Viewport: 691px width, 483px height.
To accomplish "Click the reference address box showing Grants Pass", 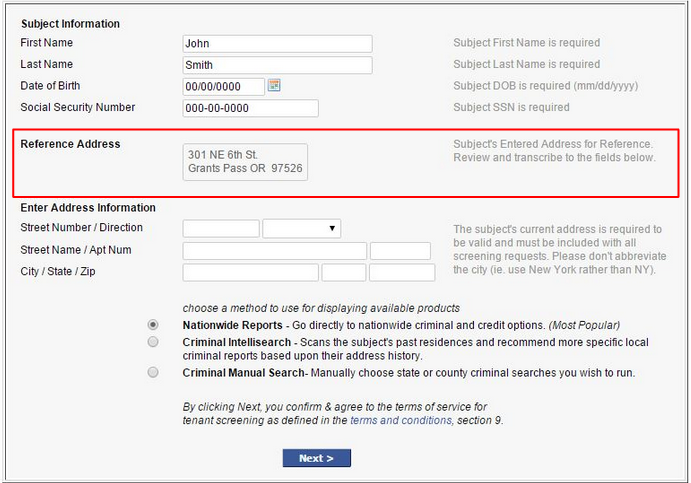I will click(x=246, y=162).
